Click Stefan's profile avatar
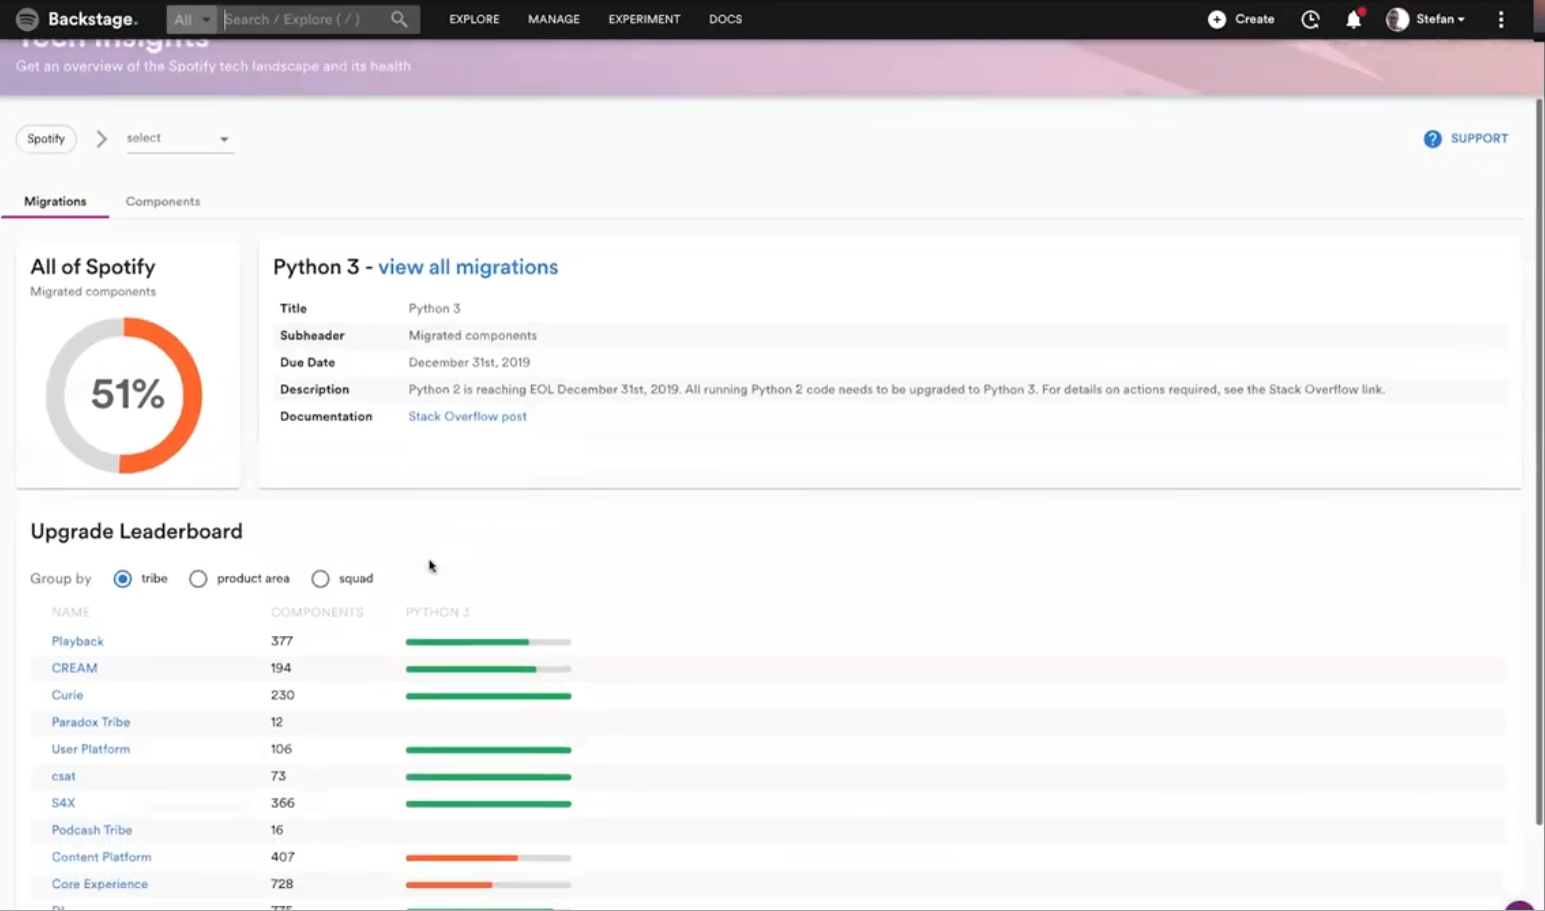 click(x=1397, y=19)
